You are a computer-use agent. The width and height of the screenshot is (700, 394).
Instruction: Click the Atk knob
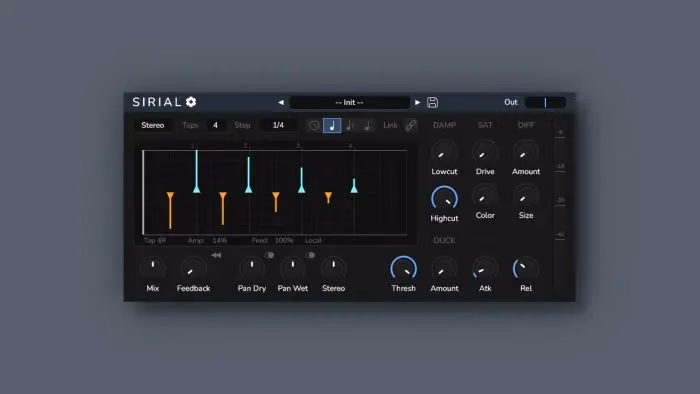pyautogui.click(x=485, y=269)
